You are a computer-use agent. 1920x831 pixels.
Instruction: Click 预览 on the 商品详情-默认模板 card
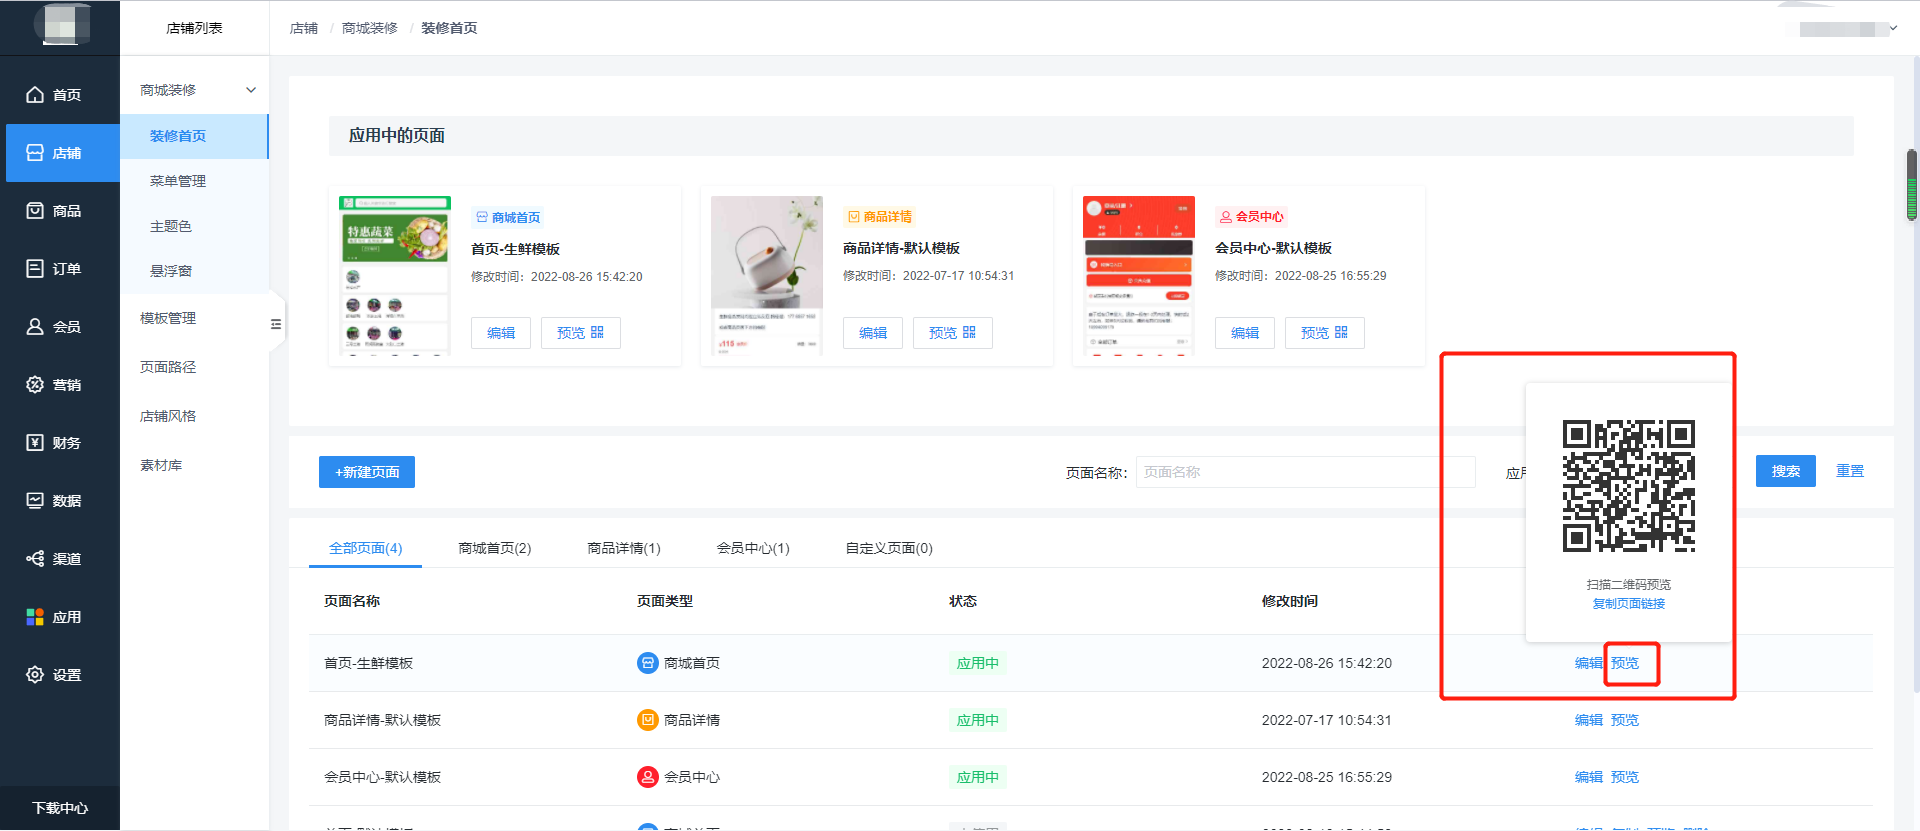tap(953, 333)
